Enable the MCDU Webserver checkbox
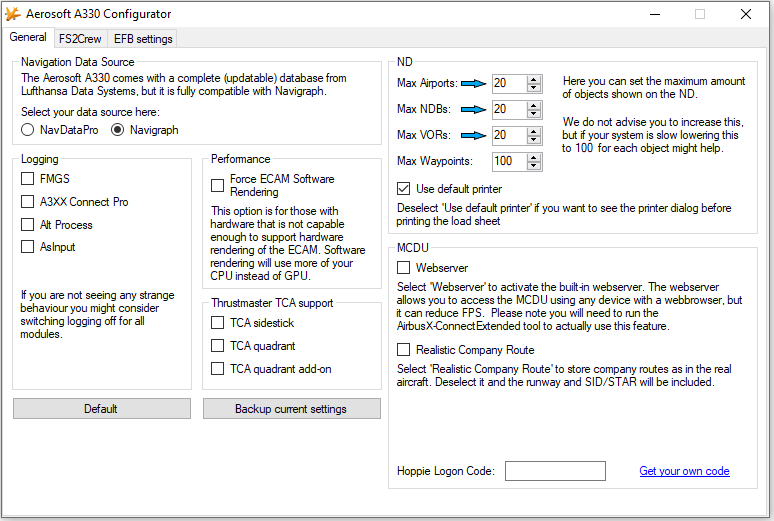This screenshot has width=774, height=521. coord(403,268)
